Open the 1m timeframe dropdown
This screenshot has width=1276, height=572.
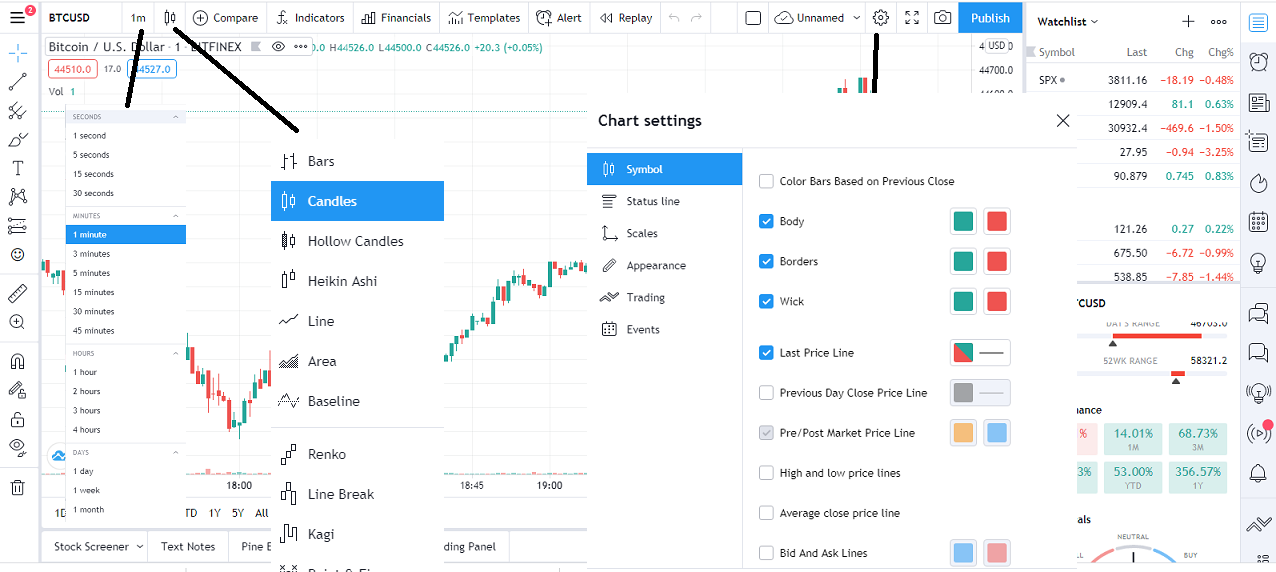click(138, 18)
